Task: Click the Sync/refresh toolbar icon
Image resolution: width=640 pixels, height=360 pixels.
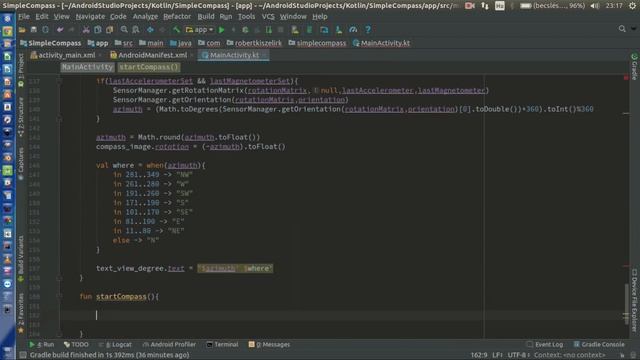Action: pos(45,29)
